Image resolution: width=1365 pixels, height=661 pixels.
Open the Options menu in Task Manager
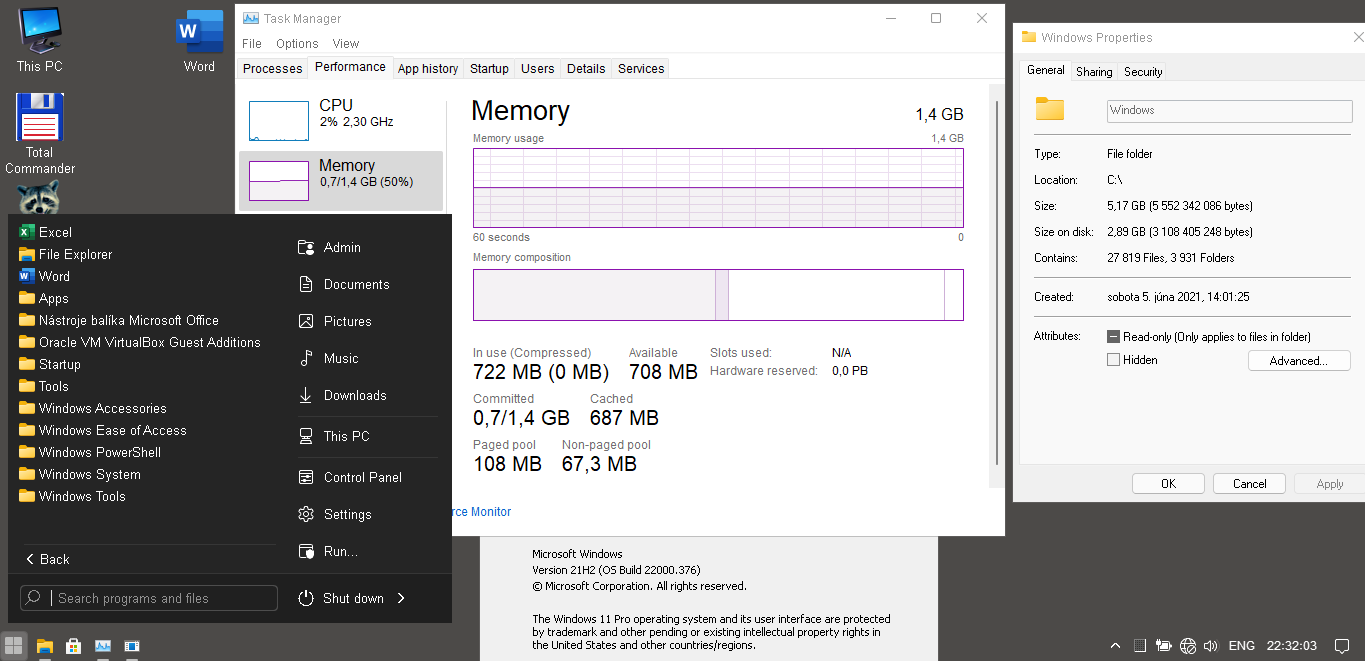pos(297,43)
